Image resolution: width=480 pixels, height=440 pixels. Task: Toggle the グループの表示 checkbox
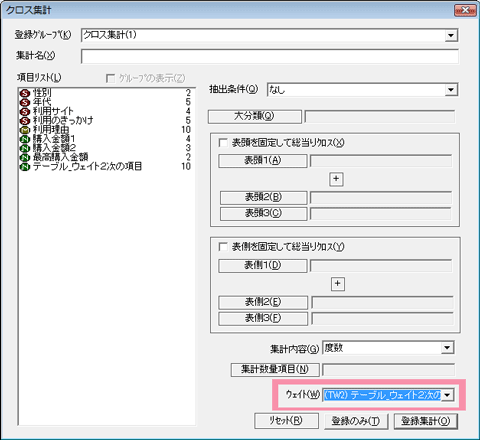[x=110, y=78]
